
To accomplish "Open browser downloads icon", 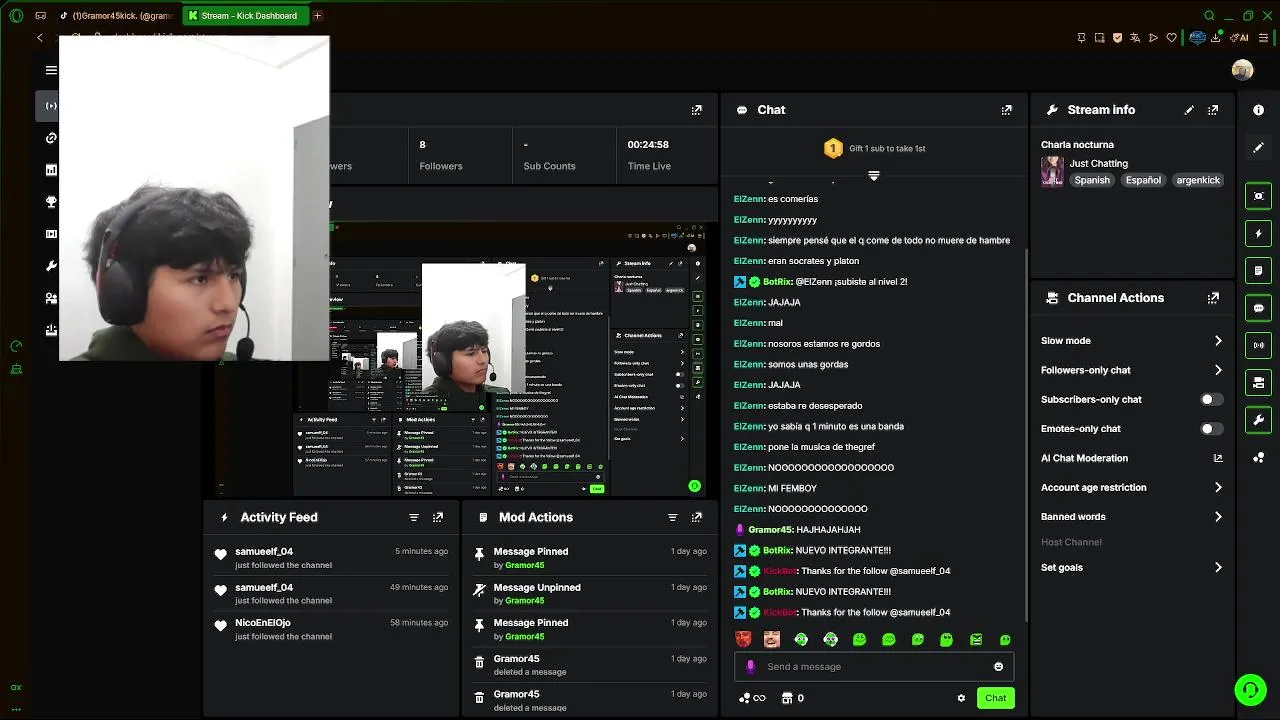I will pos(1218,38).
